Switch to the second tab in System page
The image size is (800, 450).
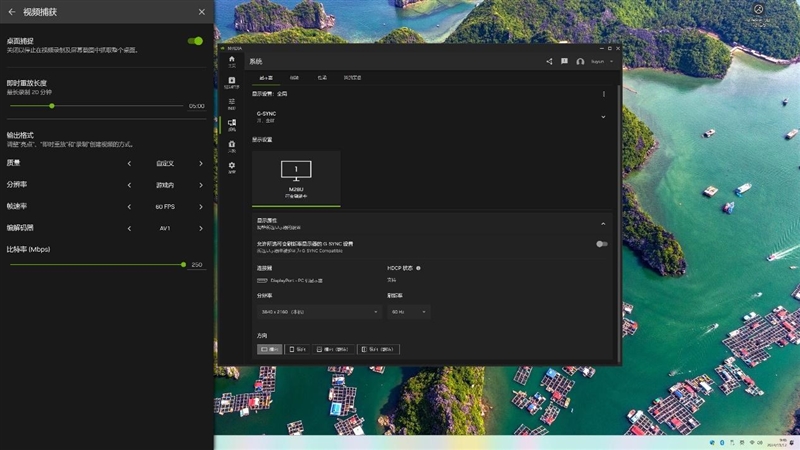click(294, 77)
